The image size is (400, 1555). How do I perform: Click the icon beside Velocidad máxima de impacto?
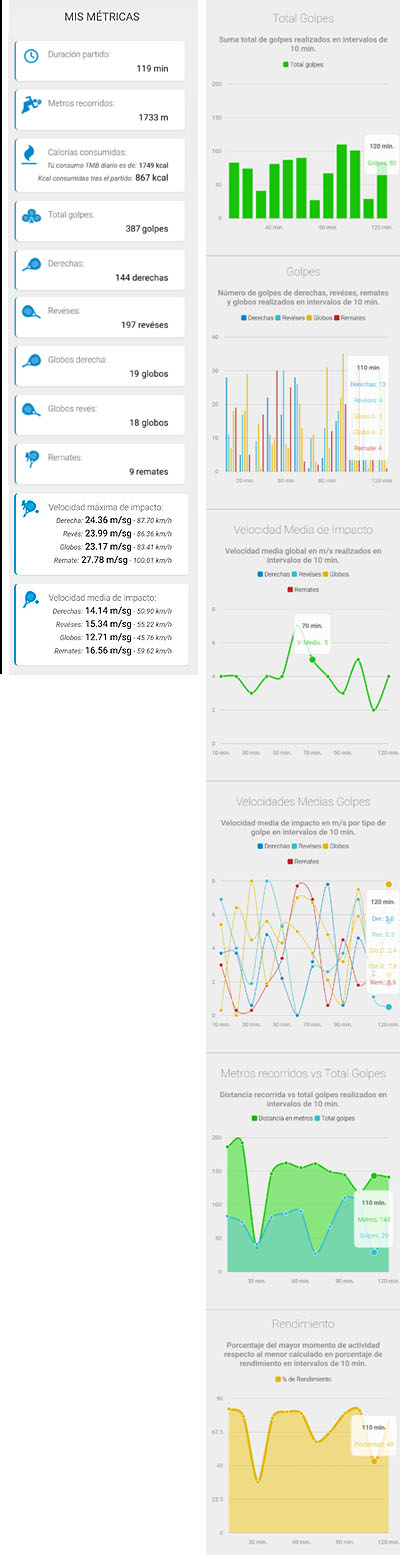pos(31,508)
